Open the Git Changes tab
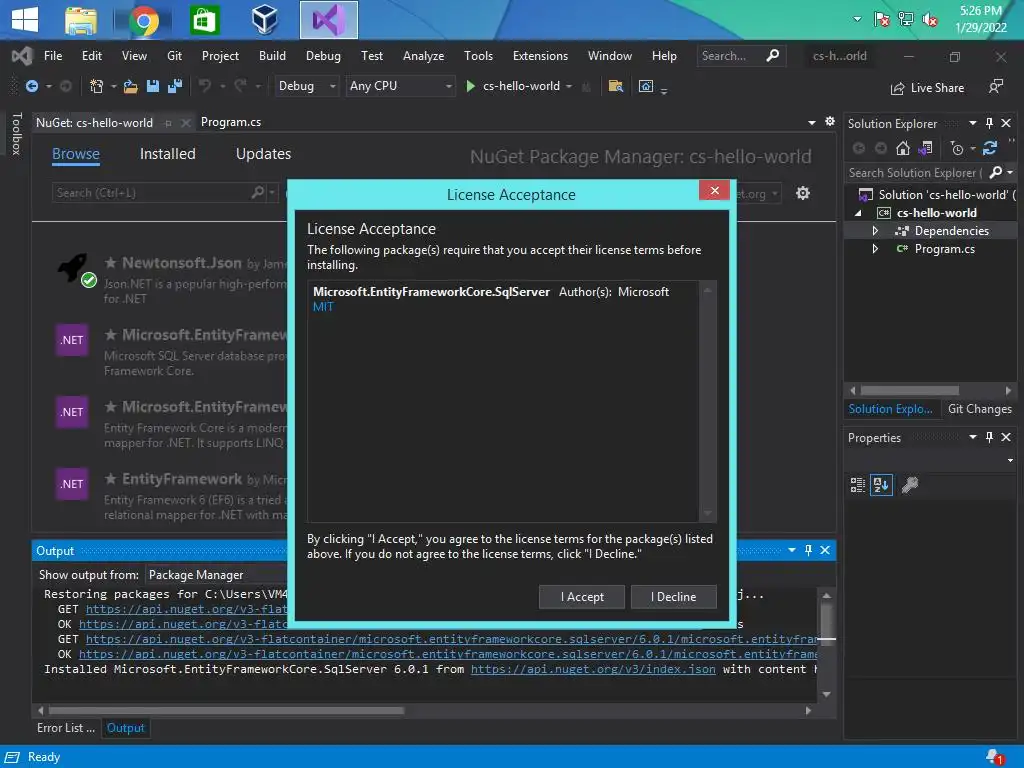 [x=979, y=409]
